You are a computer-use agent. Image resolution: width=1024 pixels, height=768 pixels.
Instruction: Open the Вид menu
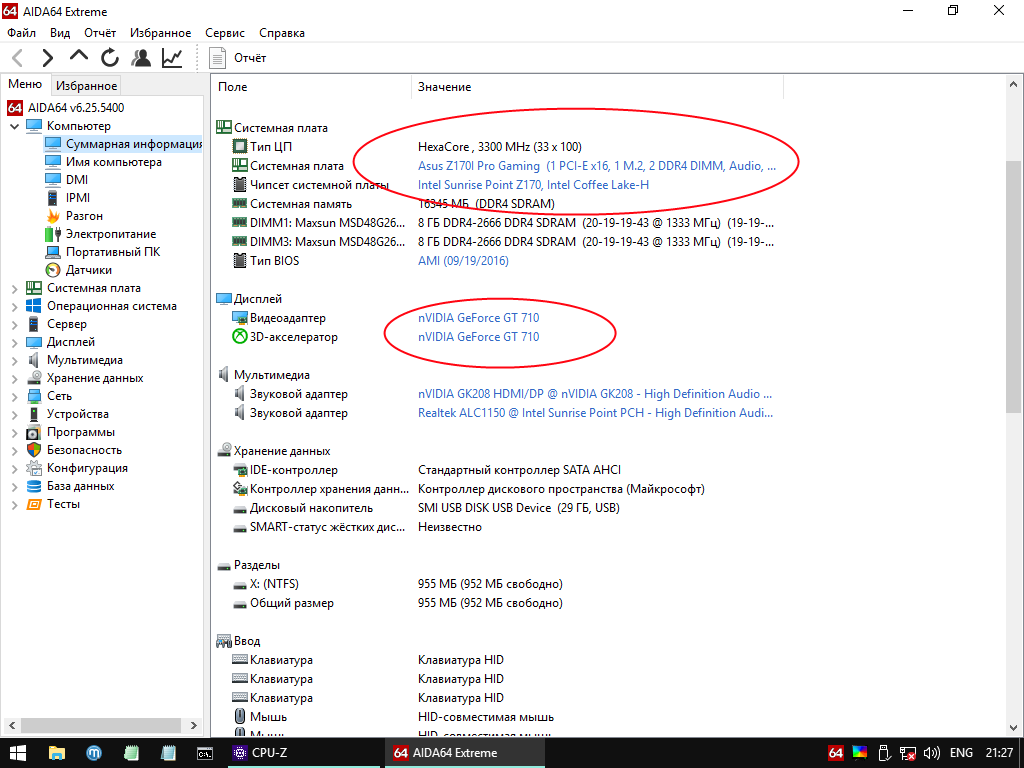pos(60,33)
